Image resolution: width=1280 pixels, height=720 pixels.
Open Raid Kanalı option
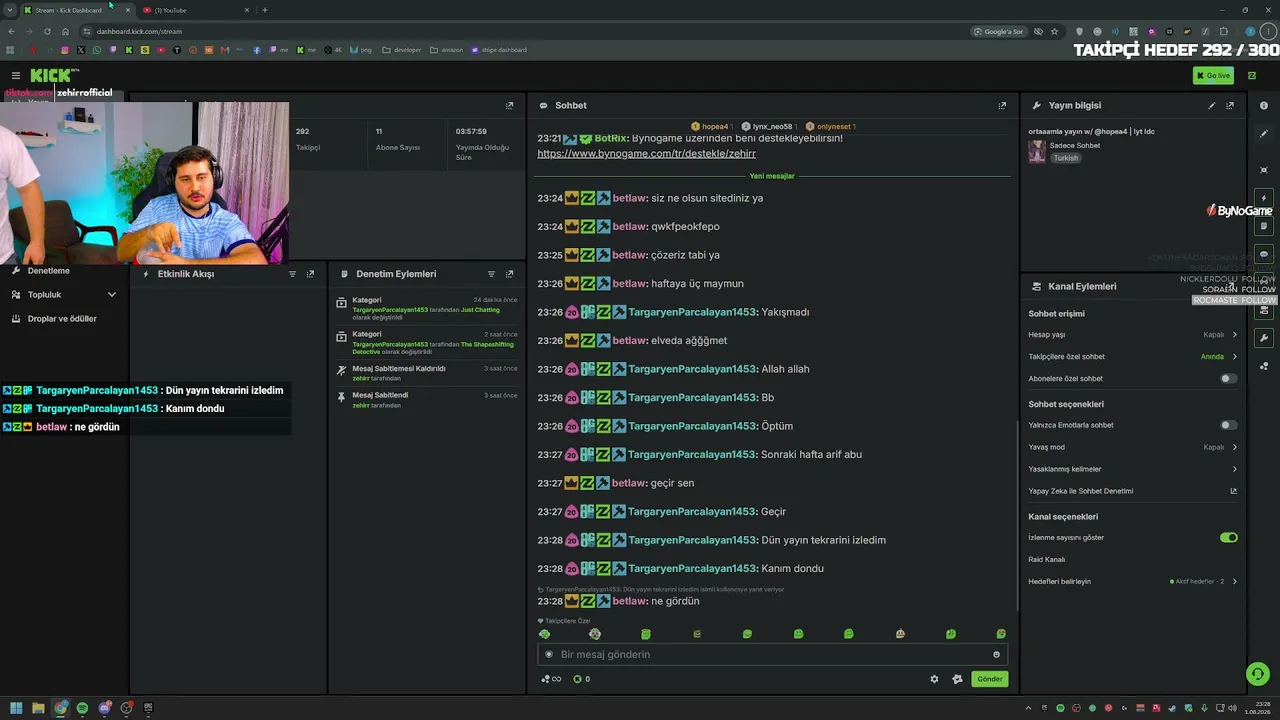1047,560
